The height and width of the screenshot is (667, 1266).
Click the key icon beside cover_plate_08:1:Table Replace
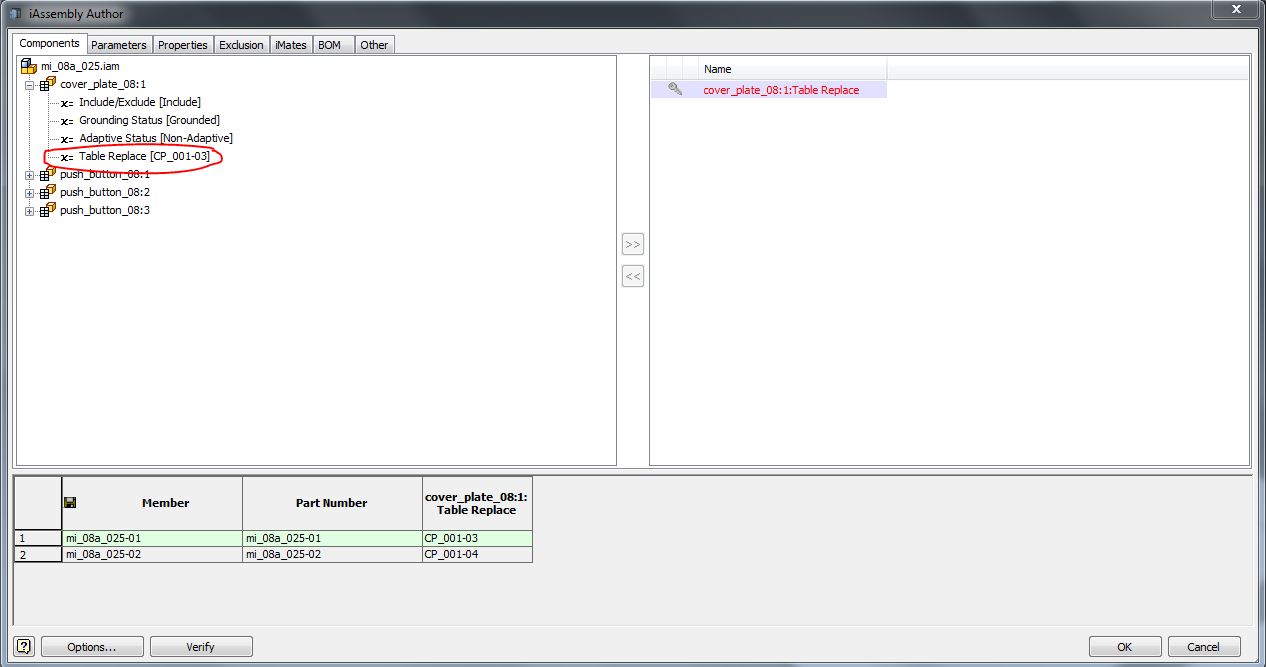(675, 88)
